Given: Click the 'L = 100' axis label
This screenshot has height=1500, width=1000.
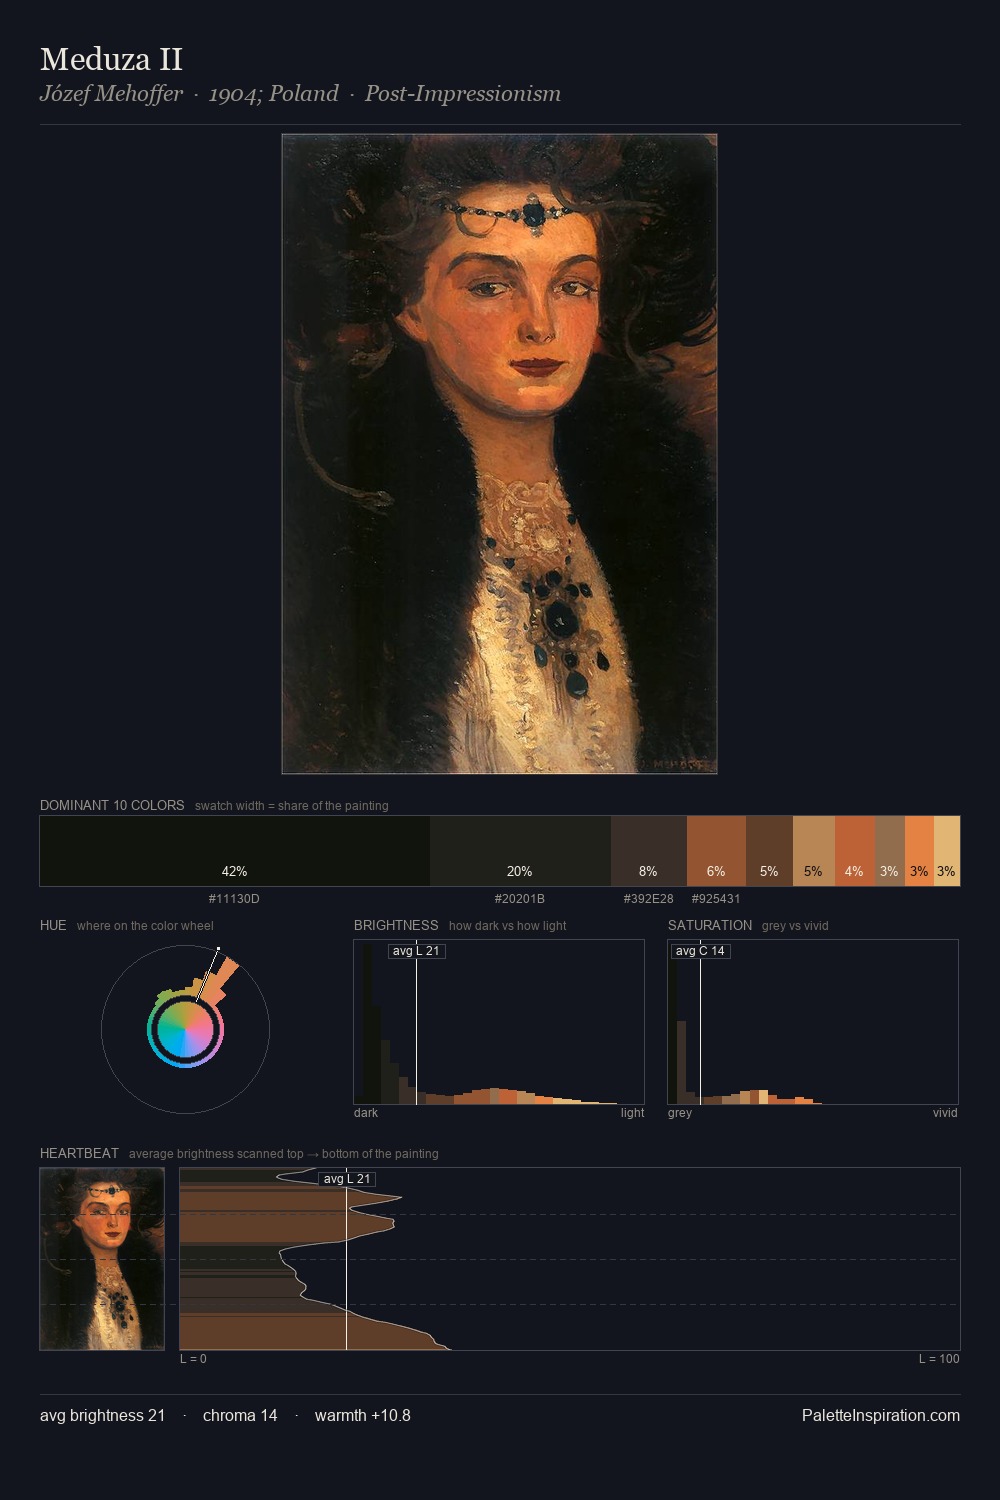Looking at the screenshot, I should (x=939, y=1359).
